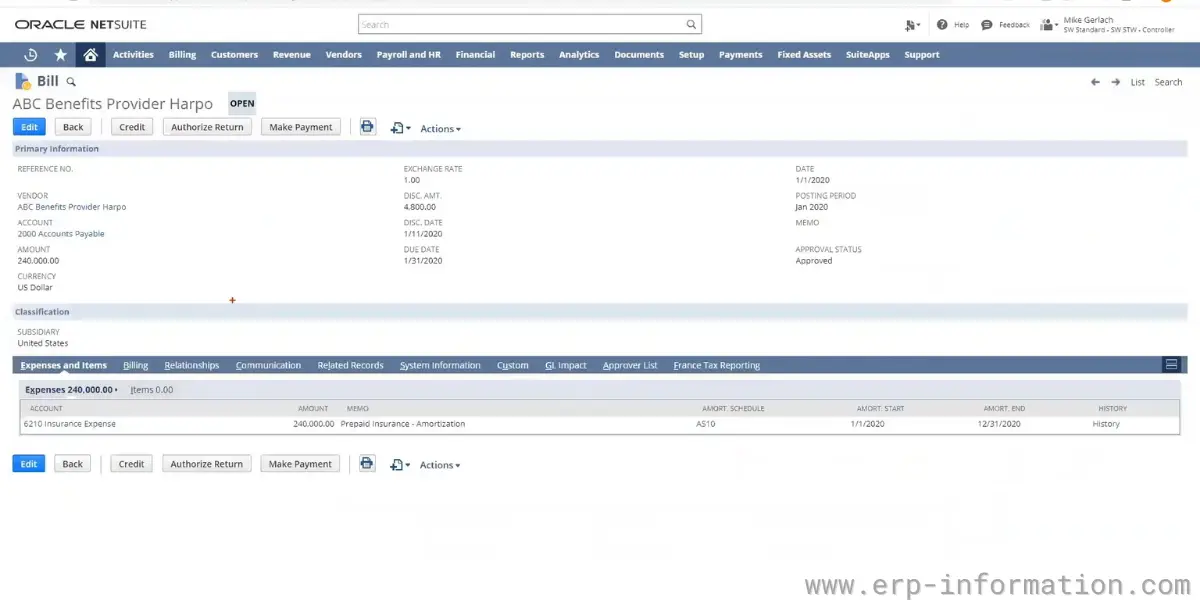Open the Support menu
The width and height of the screenshot is (1200, 600).
pyautogui.click(x=922, y=55)
